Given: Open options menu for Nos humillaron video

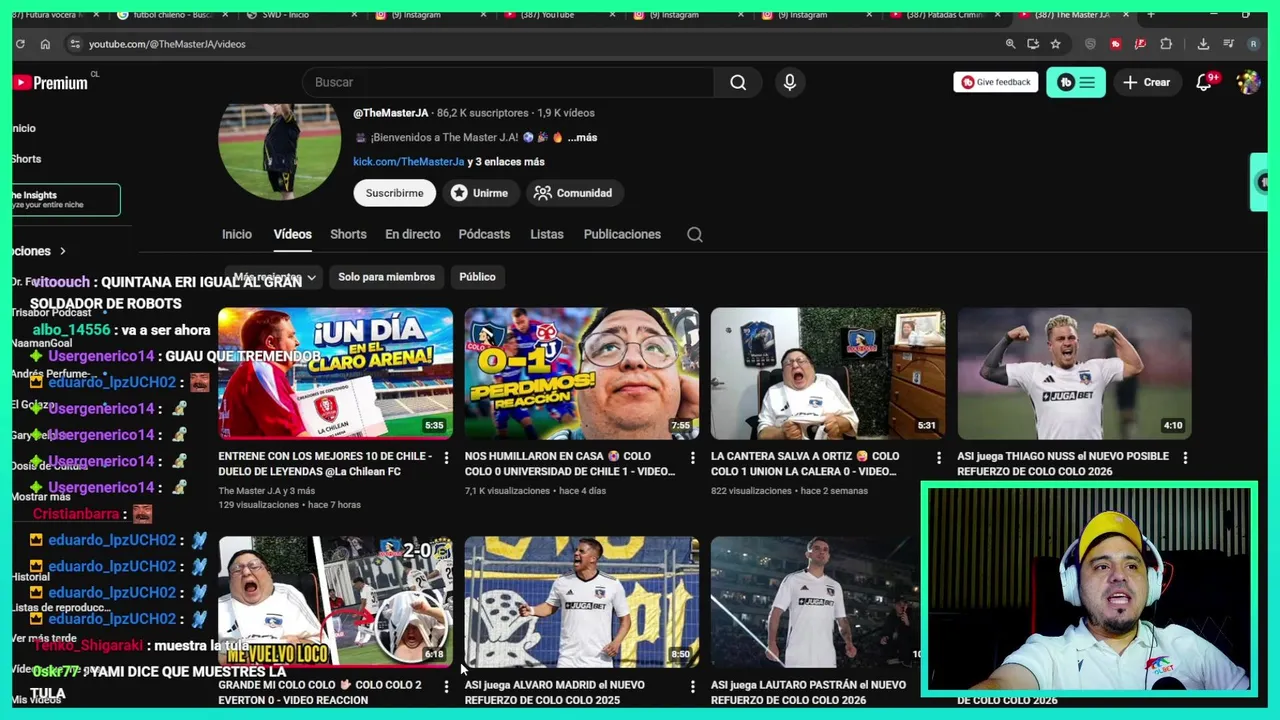Looking at the screenshot, I should click(692, 458).
